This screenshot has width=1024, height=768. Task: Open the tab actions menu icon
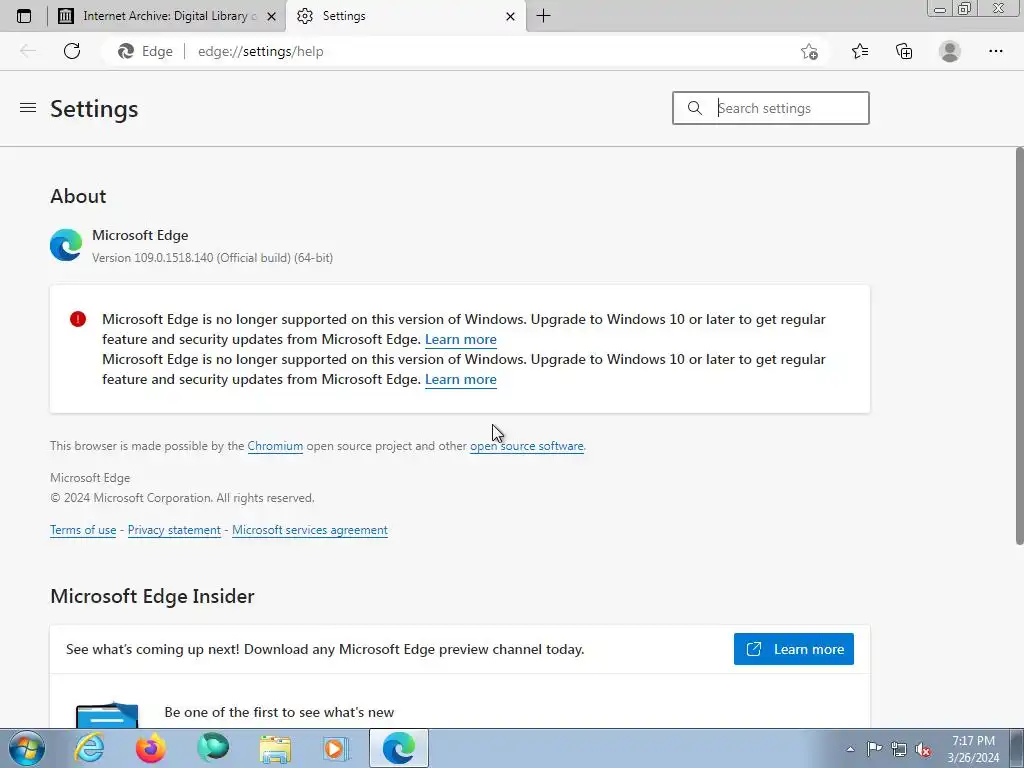24,16
